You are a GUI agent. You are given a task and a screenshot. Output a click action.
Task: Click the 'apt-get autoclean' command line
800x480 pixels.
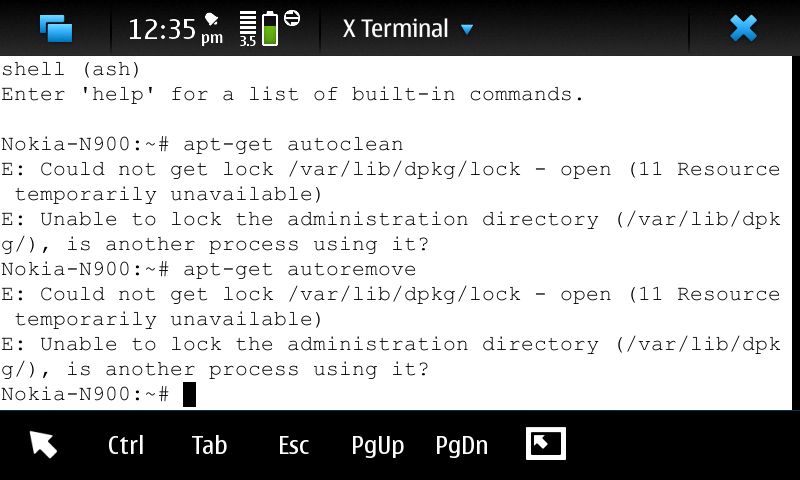click(x=295, y=144)
